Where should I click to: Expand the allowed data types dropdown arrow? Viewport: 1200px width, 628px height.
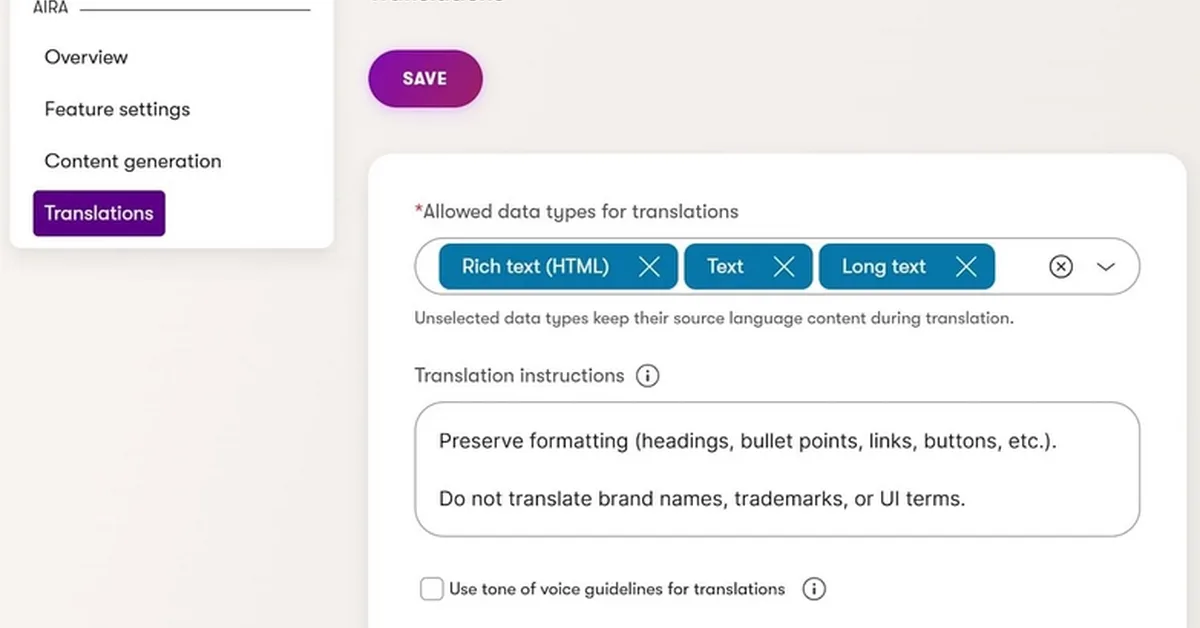(x=1106, y=267)
